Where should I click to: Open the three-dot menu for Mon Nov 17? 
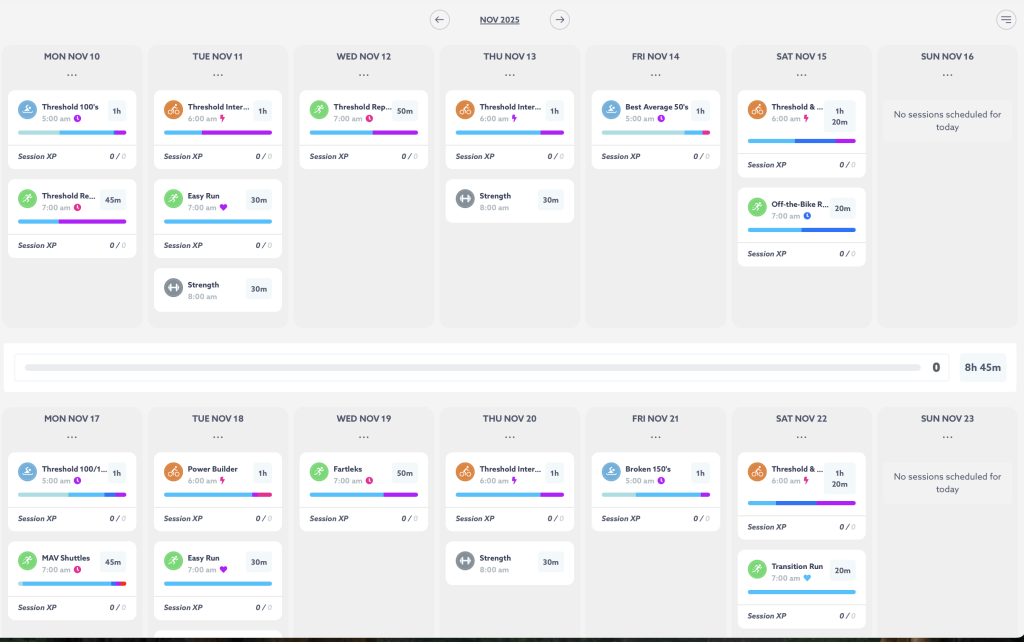72,437
